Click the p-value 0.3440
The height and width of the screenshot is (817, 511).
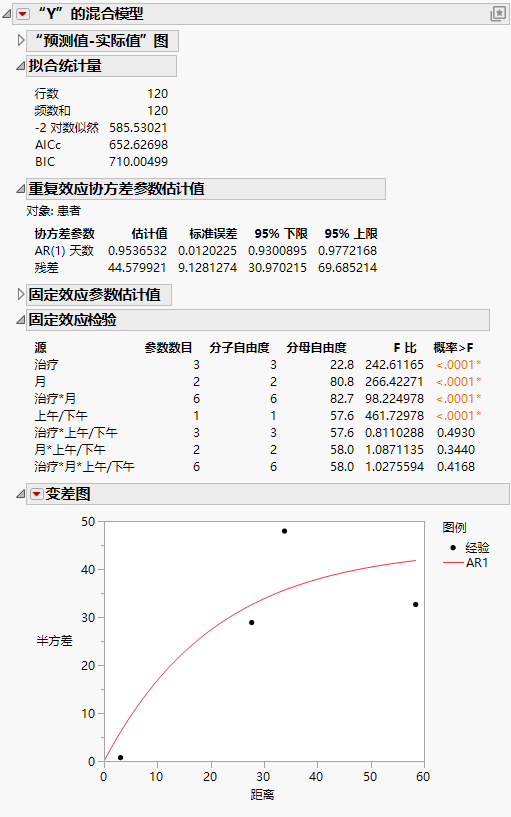point(456,450)
